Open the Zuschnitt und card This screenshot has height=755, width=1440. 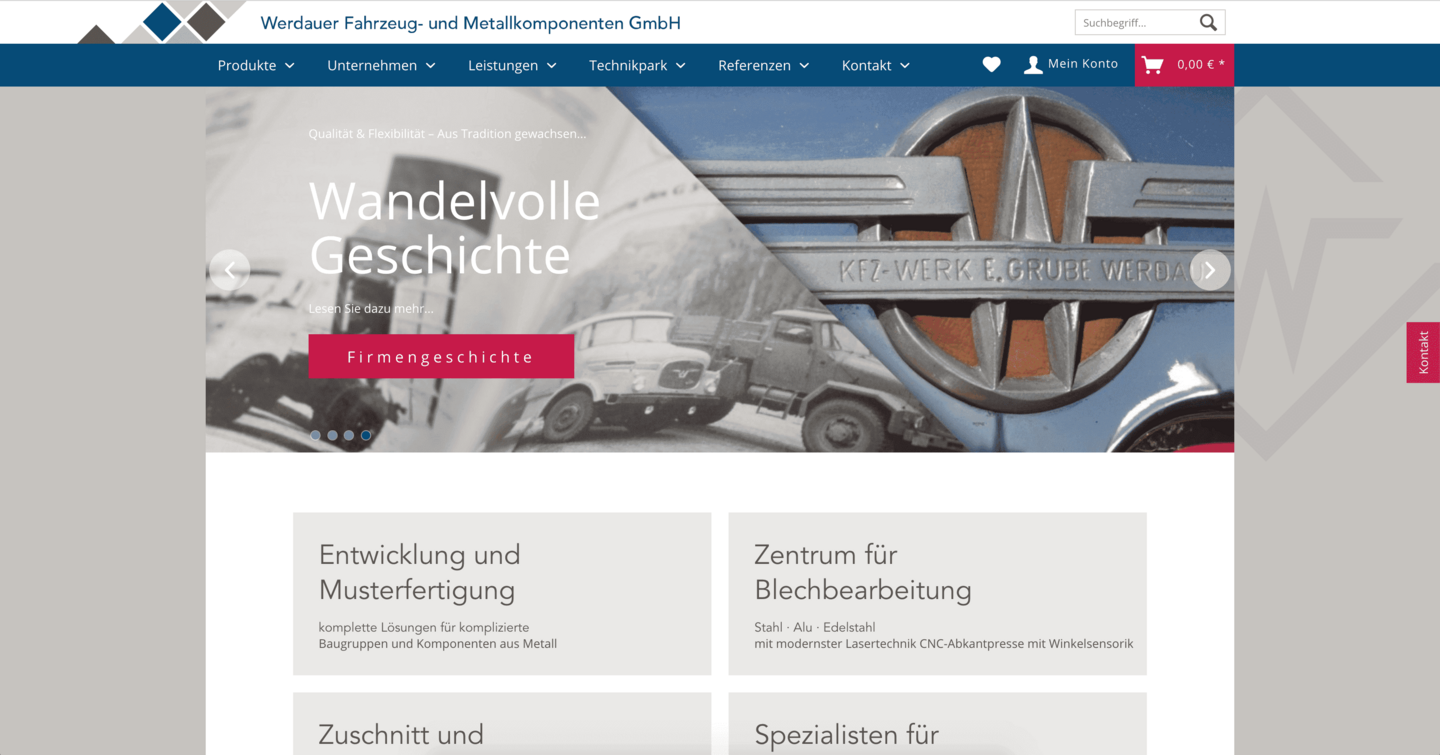pyautogui.click(x=502, y=724)
